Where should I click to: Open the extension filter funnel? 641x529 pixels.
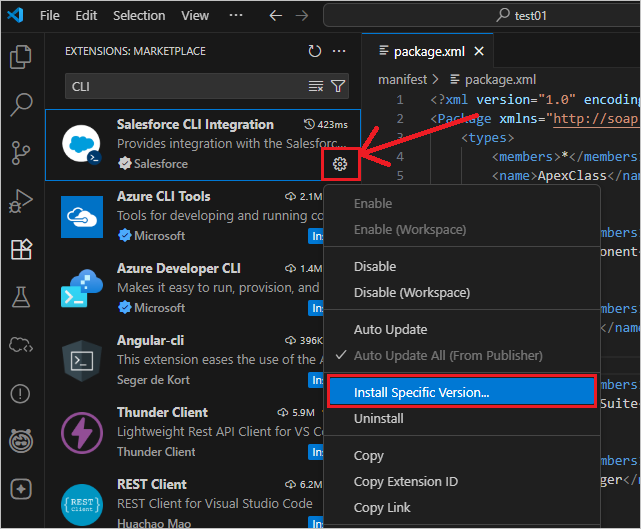[338, 86]
